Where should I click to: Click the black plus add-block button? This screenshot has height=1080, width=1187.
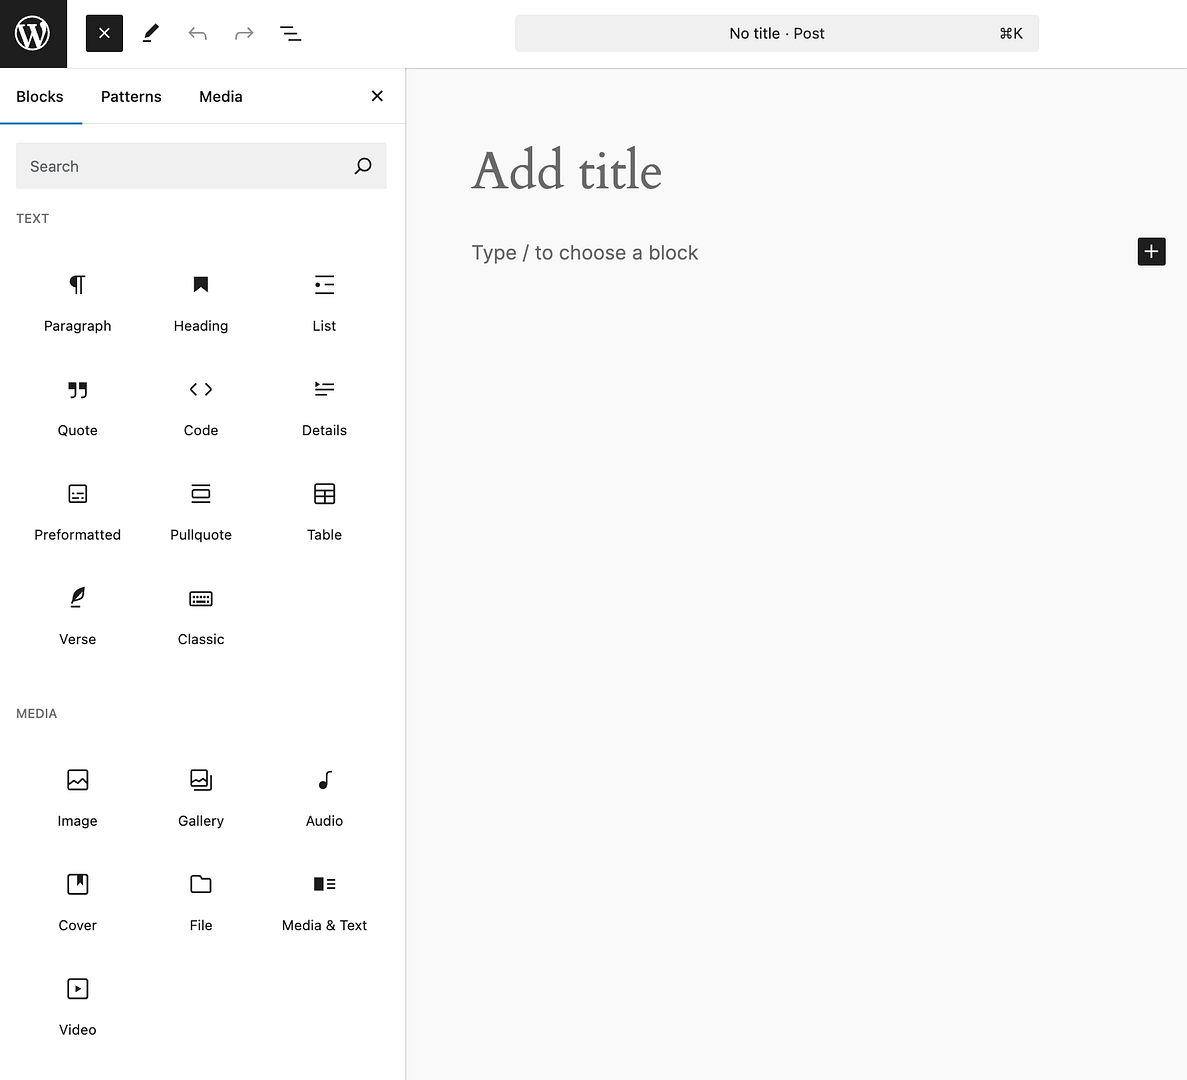pyautogui.click(x=1151, y=252)
